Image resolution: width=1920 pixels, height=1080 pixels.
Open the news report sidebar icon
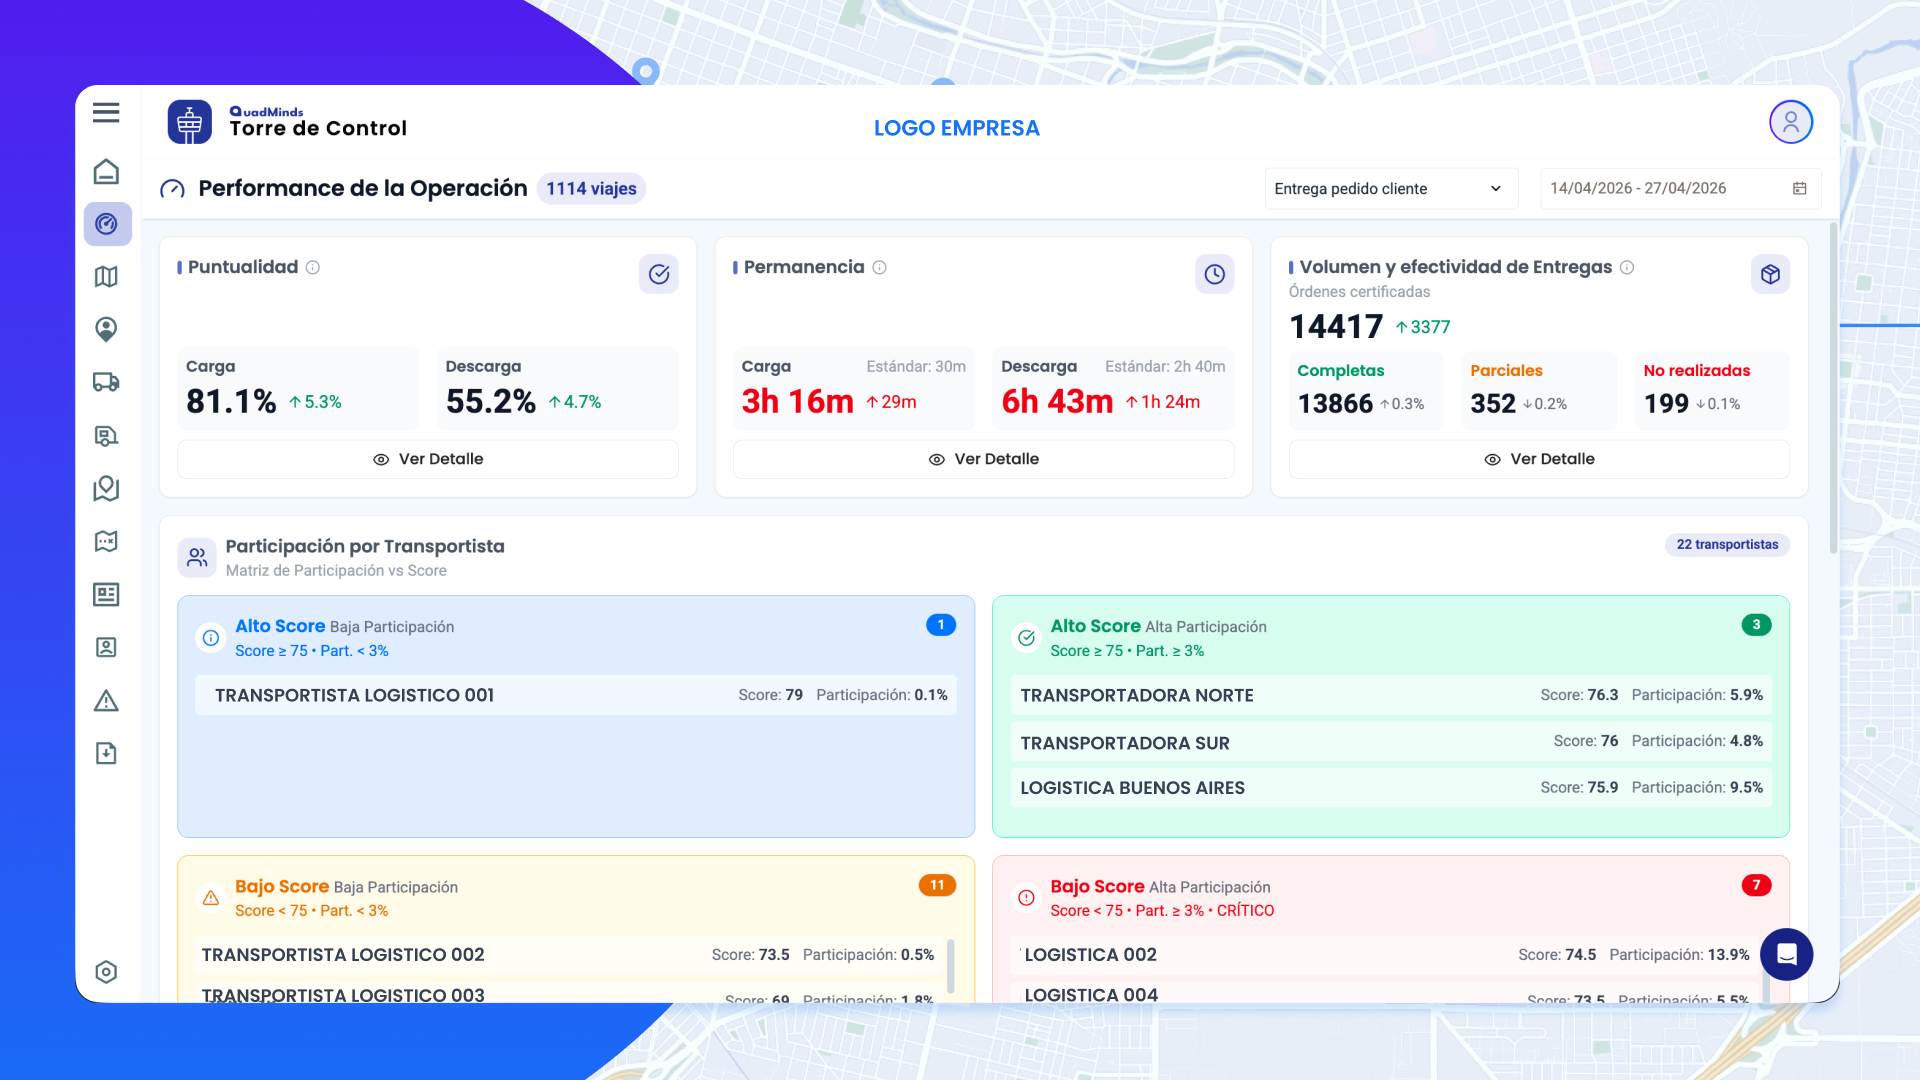click(106, 594)
